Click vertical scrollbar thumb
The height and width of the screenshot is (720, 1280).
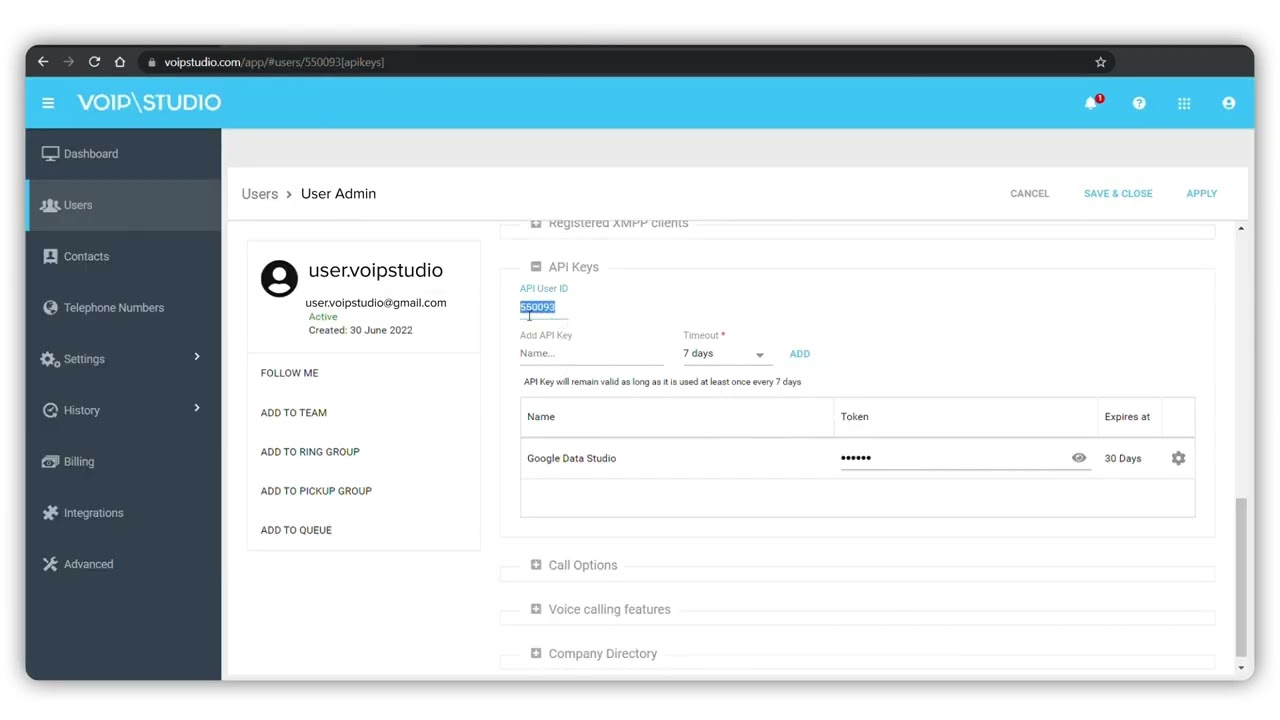1241,578
